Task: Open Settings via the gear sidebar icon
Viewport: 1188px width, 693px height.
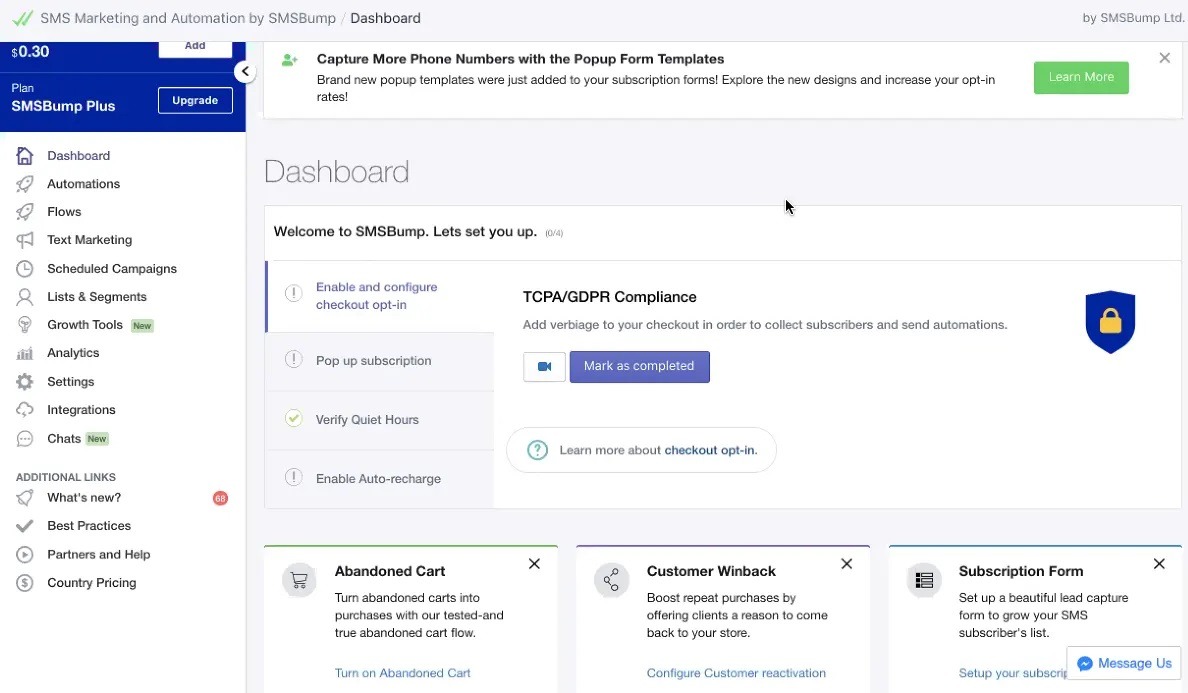Action: [25, 382]
